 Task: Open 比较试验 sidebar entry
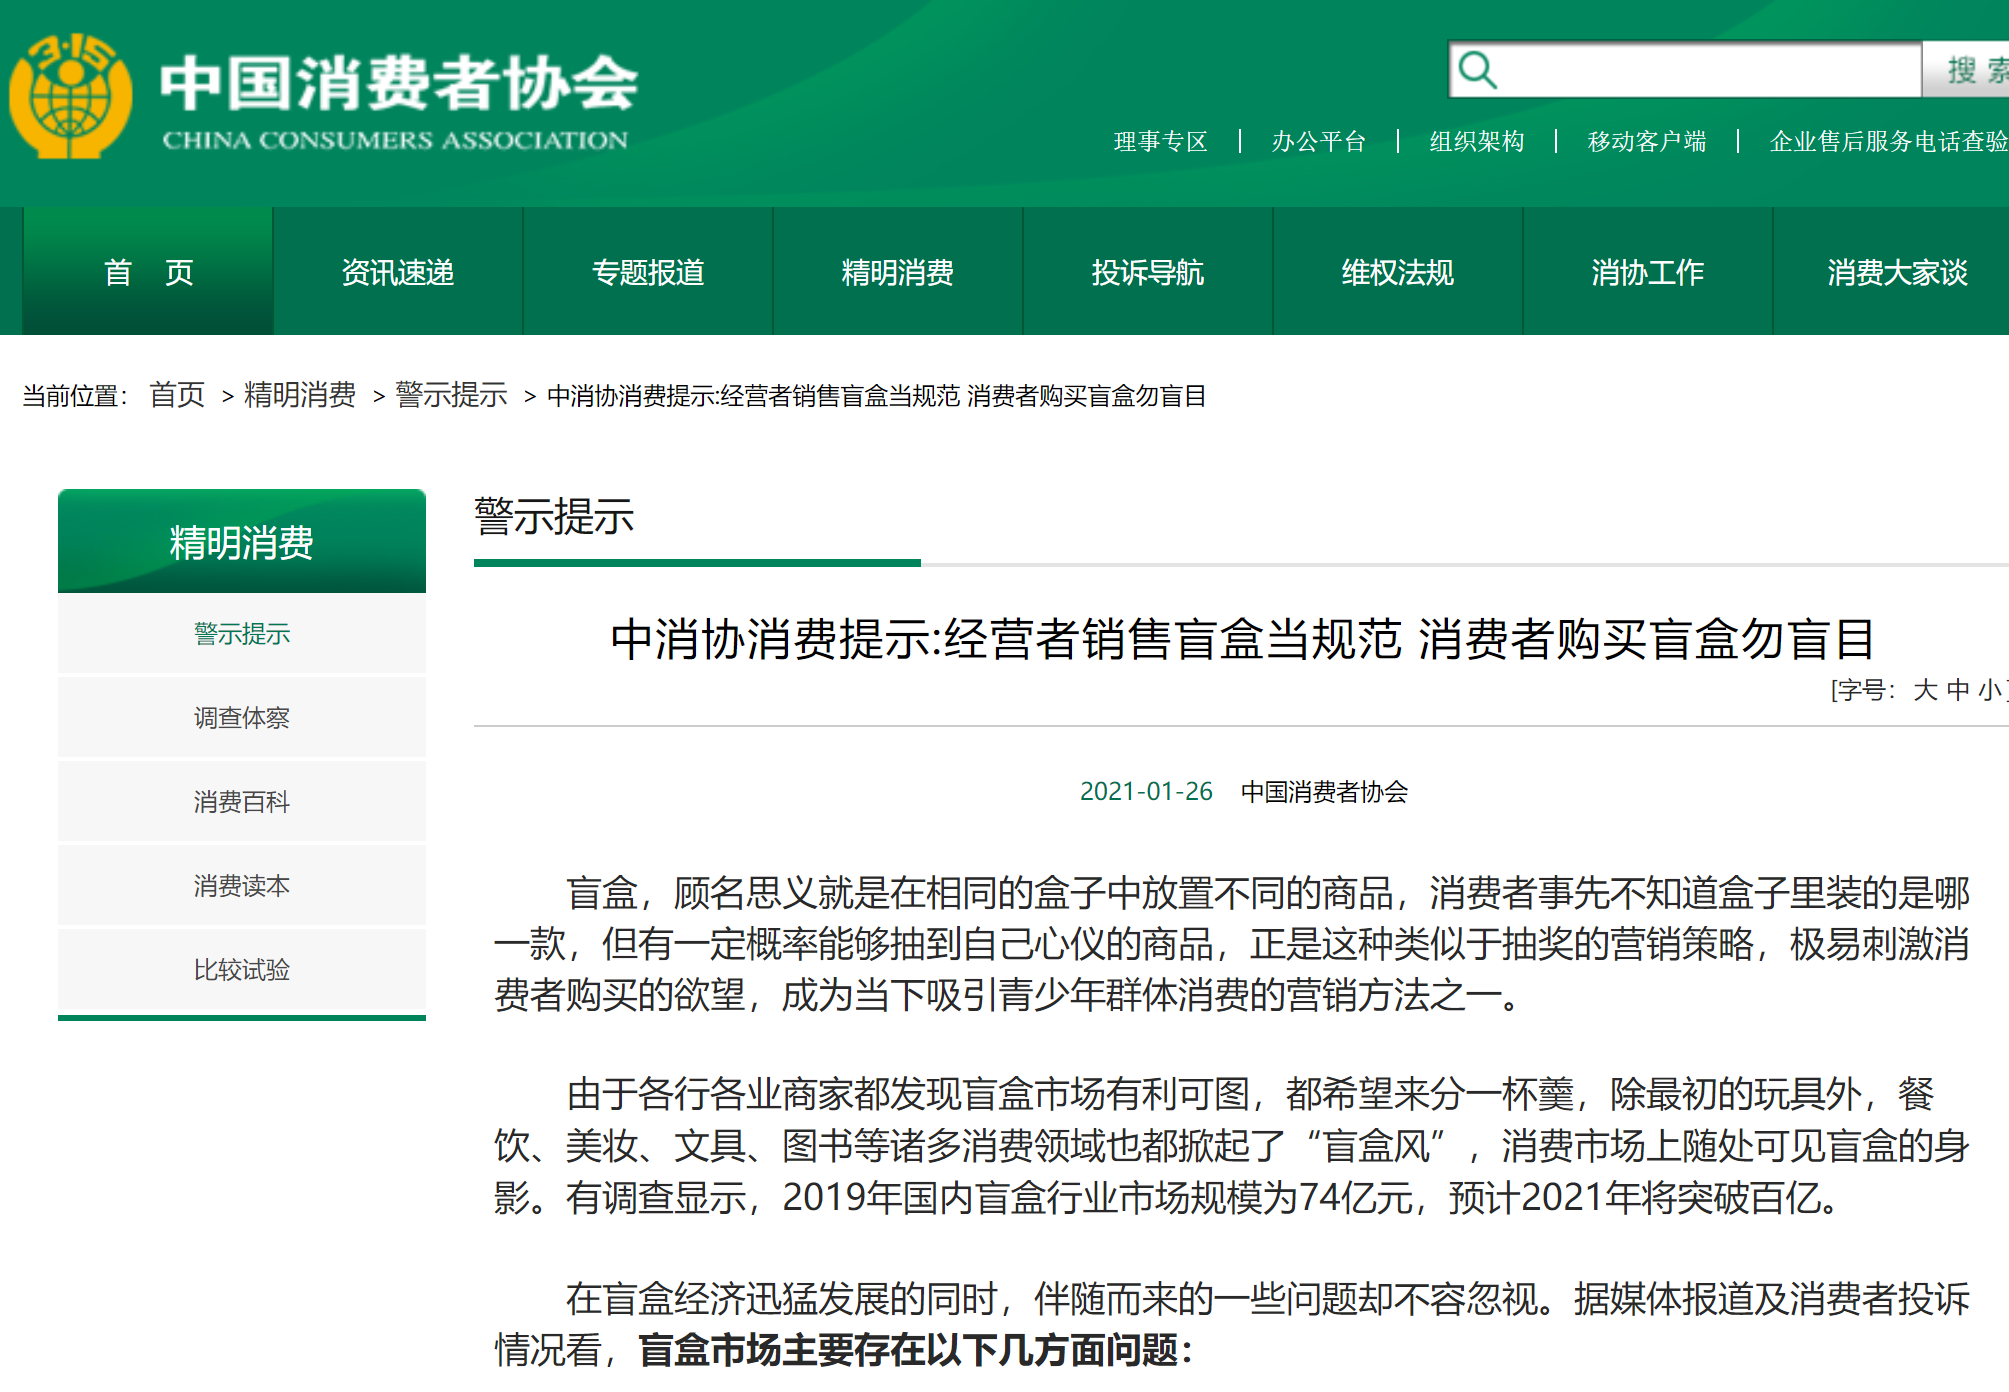click(241, 970)
